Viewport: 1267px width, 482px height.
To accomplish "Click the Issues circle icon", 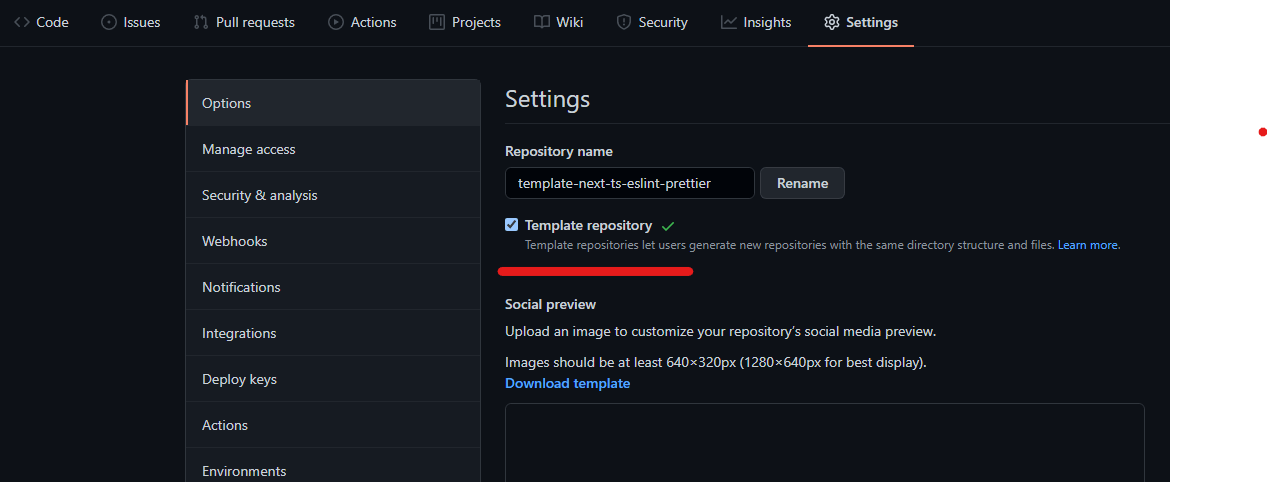I will [109, 22].
